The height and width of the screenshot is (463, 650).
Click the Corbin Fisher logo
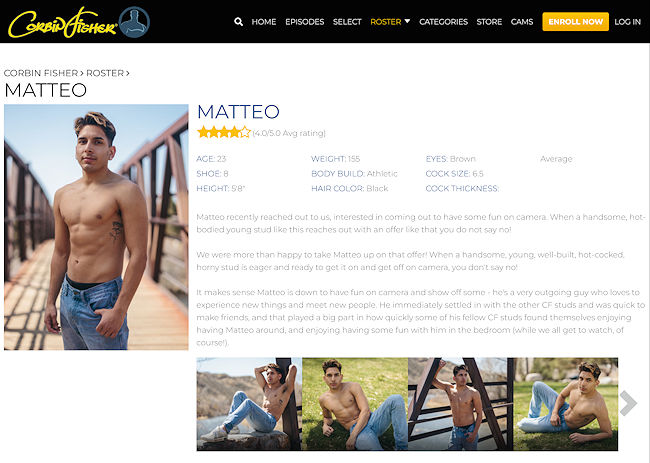pos(63,23)
